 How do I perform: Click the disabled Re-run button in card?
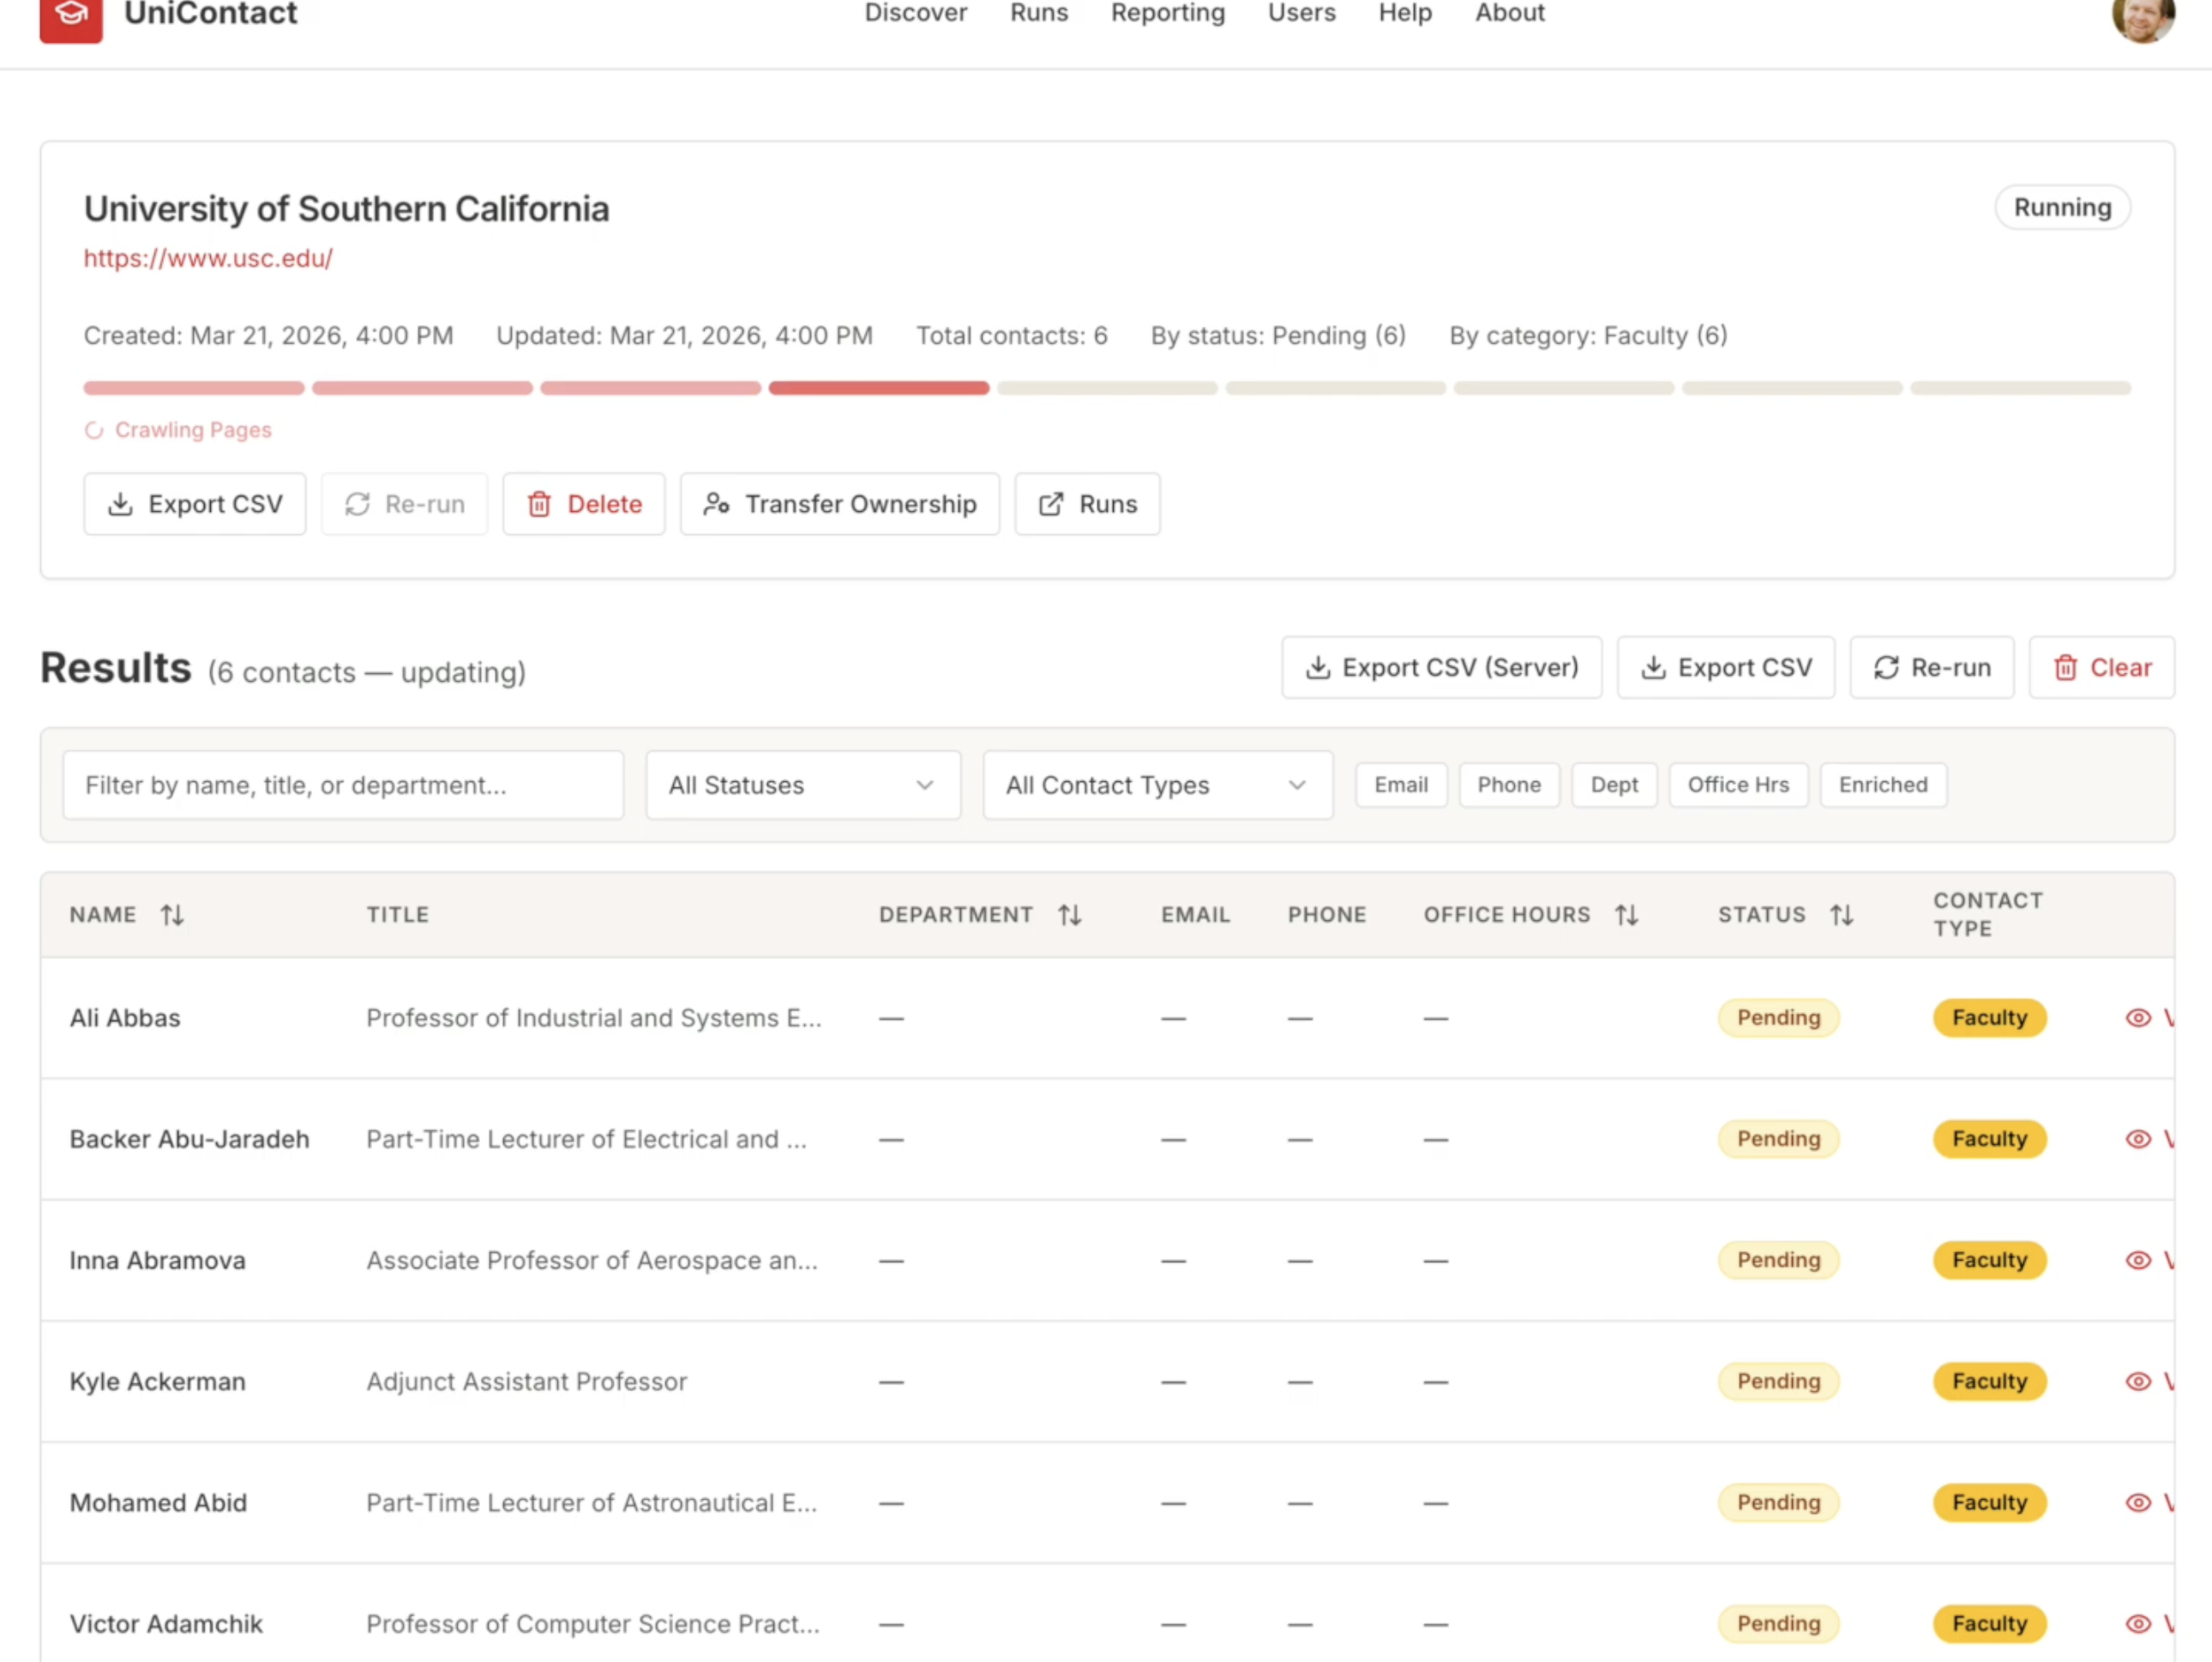405,504
